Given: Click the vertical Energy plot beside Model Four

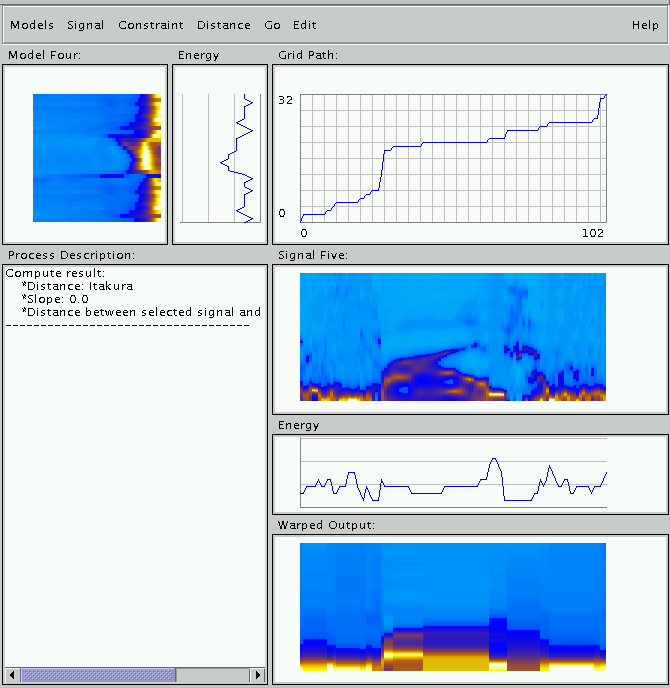Looking at the screenshot, I should tap(220, 157).
